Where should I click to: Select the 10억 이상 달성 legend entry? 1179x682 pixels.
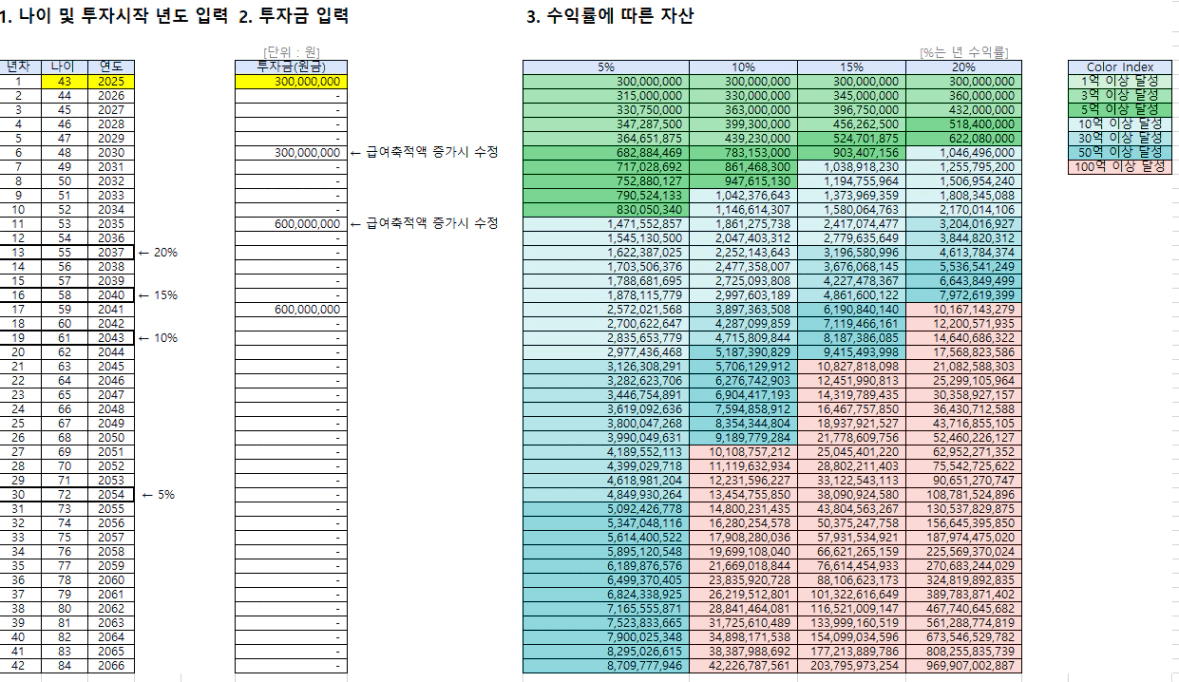(1120, 124)
